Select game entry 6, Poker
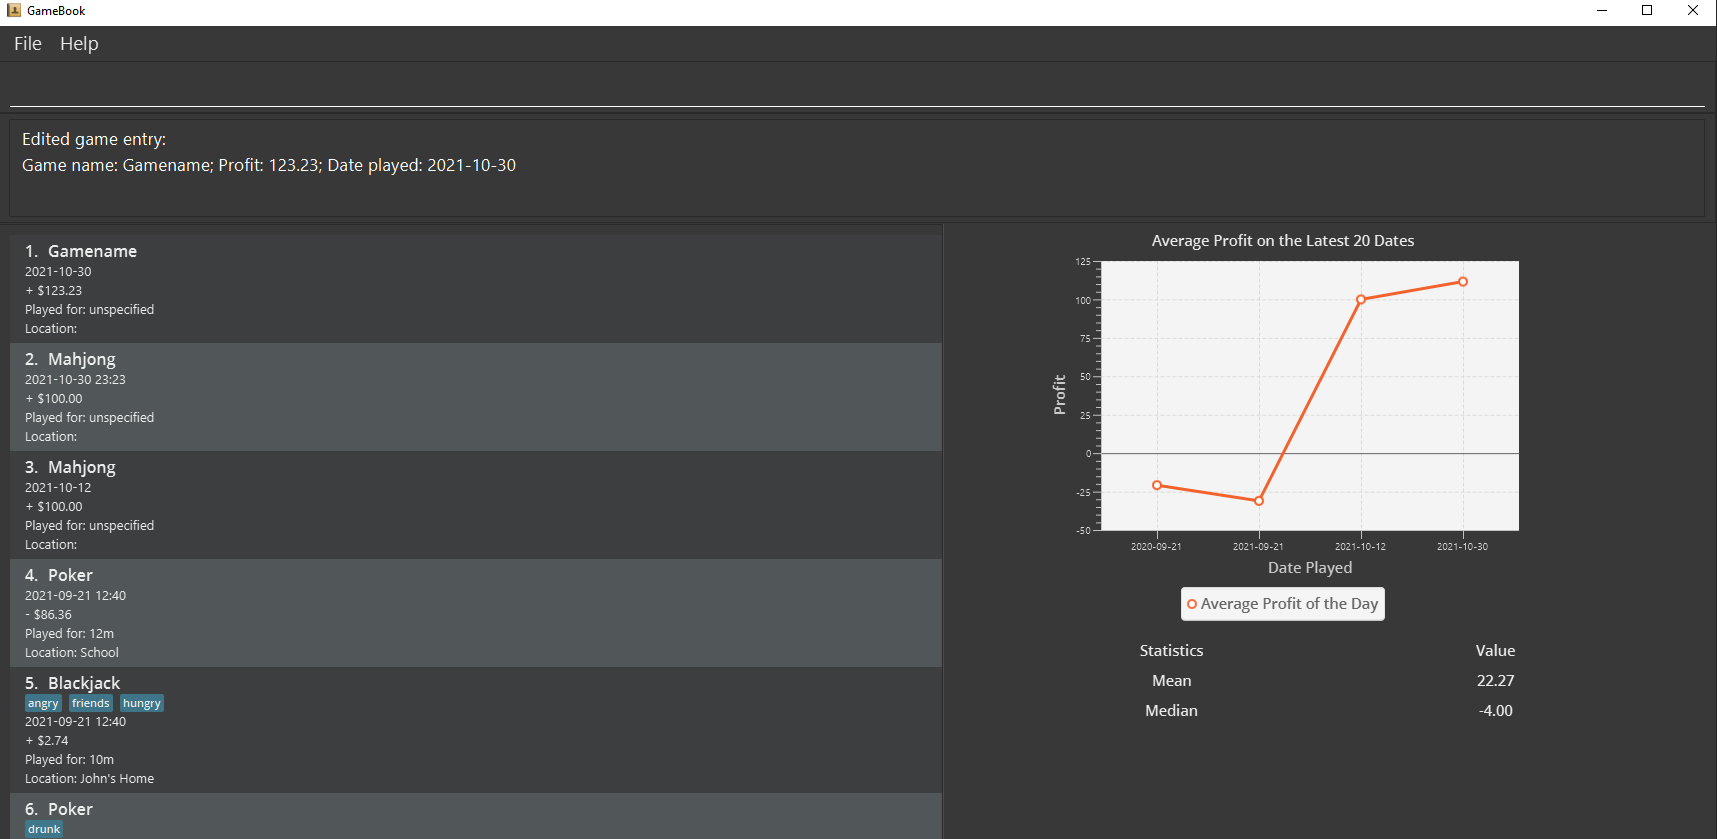1717x839 pixels. tap(476, 816)
